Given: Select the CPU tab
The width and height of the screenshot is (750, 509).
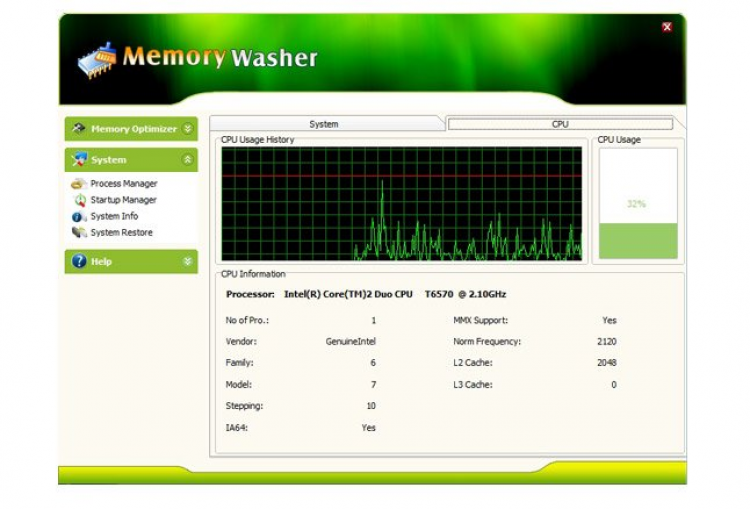Looking at the screenshot, I should 560,124.
